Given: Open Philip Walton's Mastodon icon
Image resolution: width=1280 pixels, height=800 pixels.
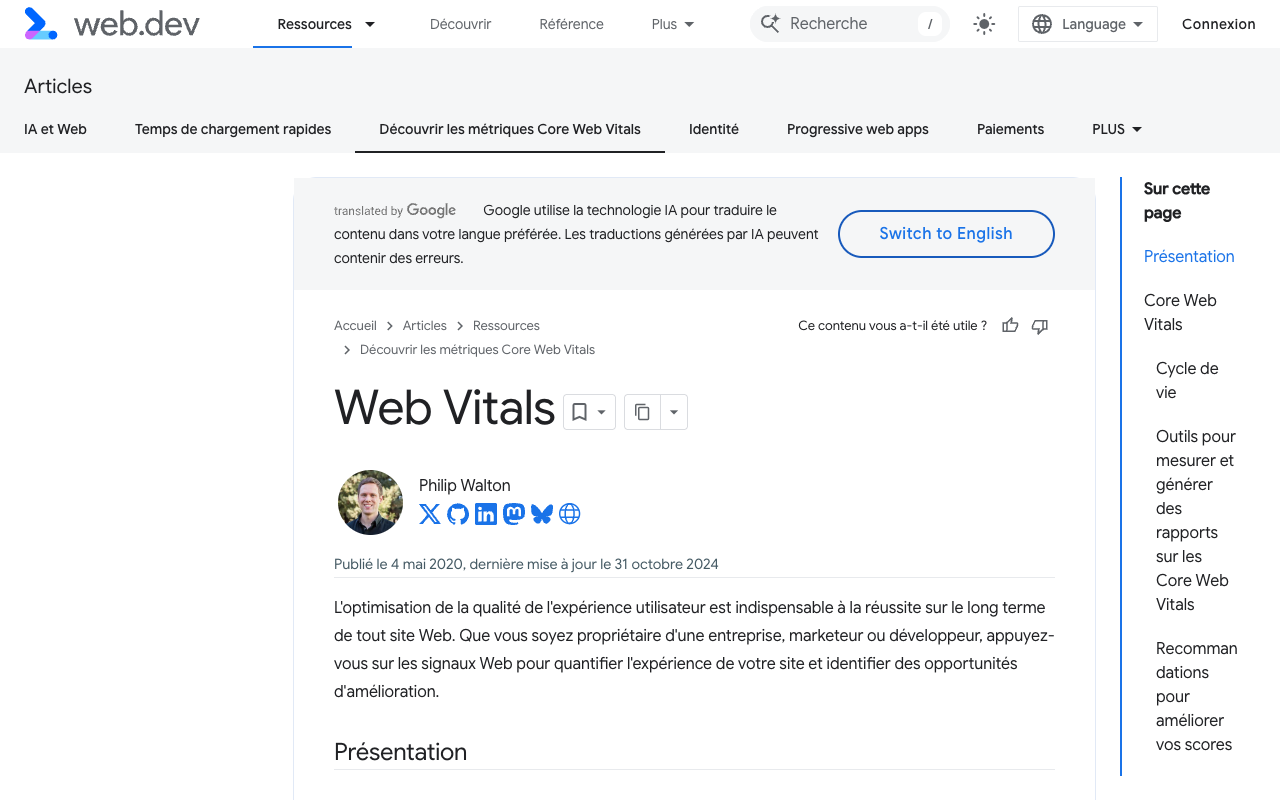Looking at the screenshot, I should (514, 514).
